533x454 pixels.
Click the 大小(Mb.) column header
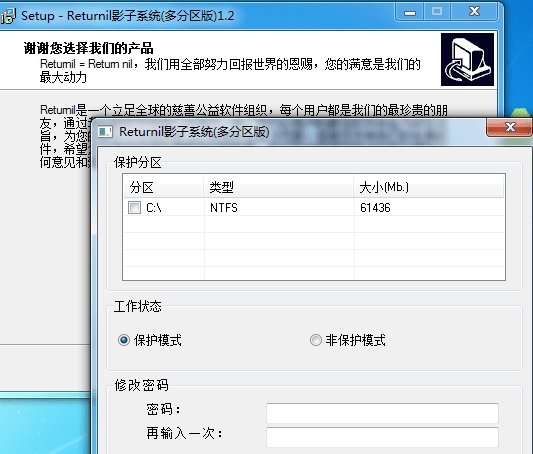pos(429,187)
